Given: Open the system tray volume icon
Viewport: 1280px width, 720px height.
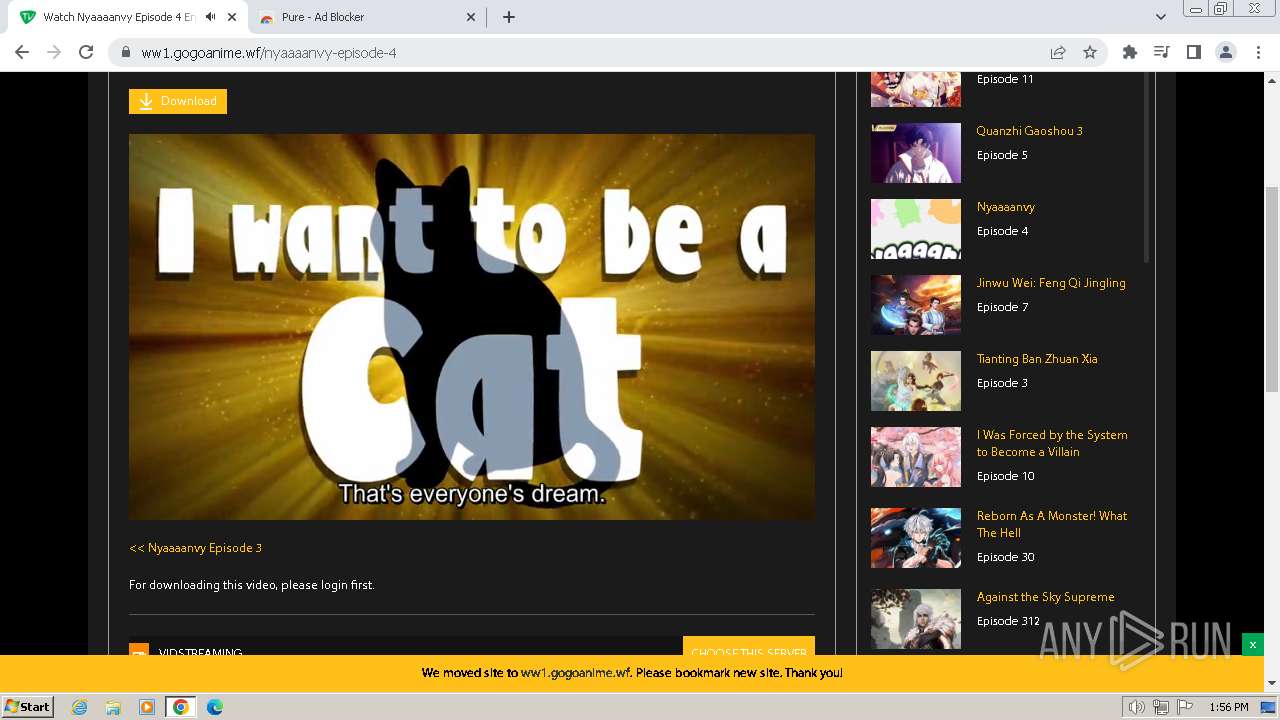Looking at the screenshot, I should pyautogui.click(x=1137, y=707).
